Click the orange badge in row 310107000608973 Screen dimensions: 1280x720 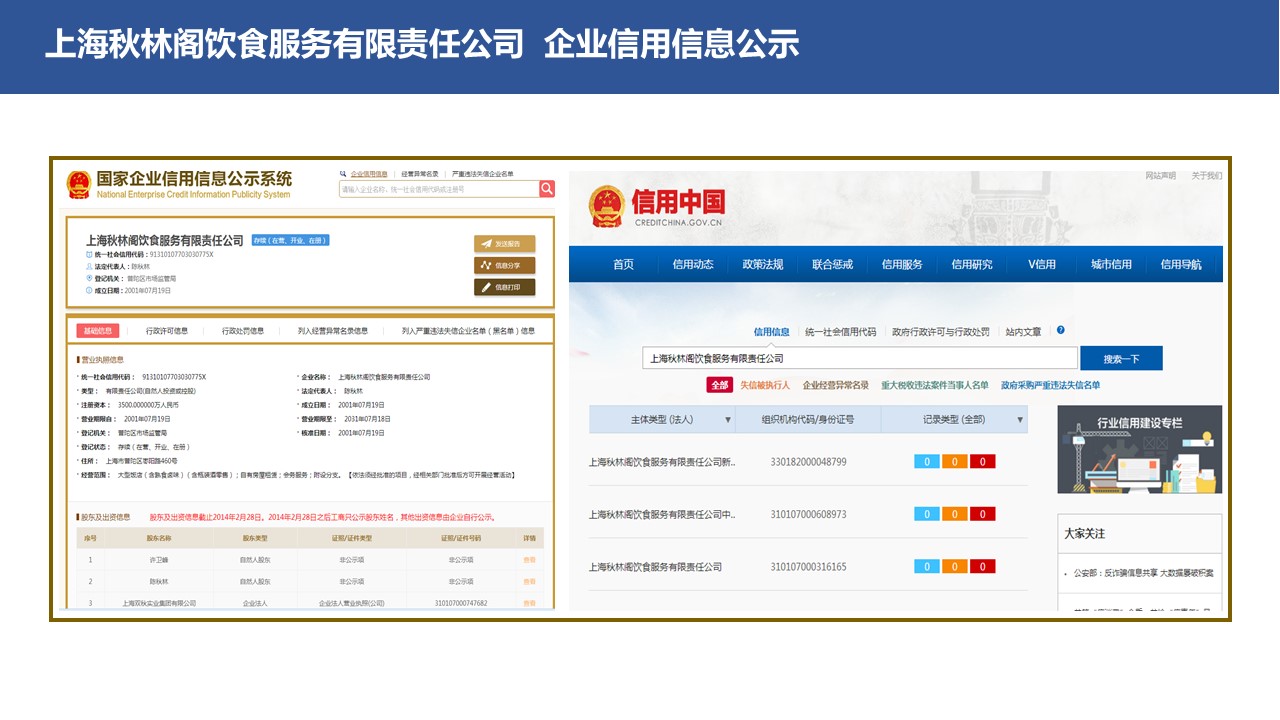tap(955, 514)
